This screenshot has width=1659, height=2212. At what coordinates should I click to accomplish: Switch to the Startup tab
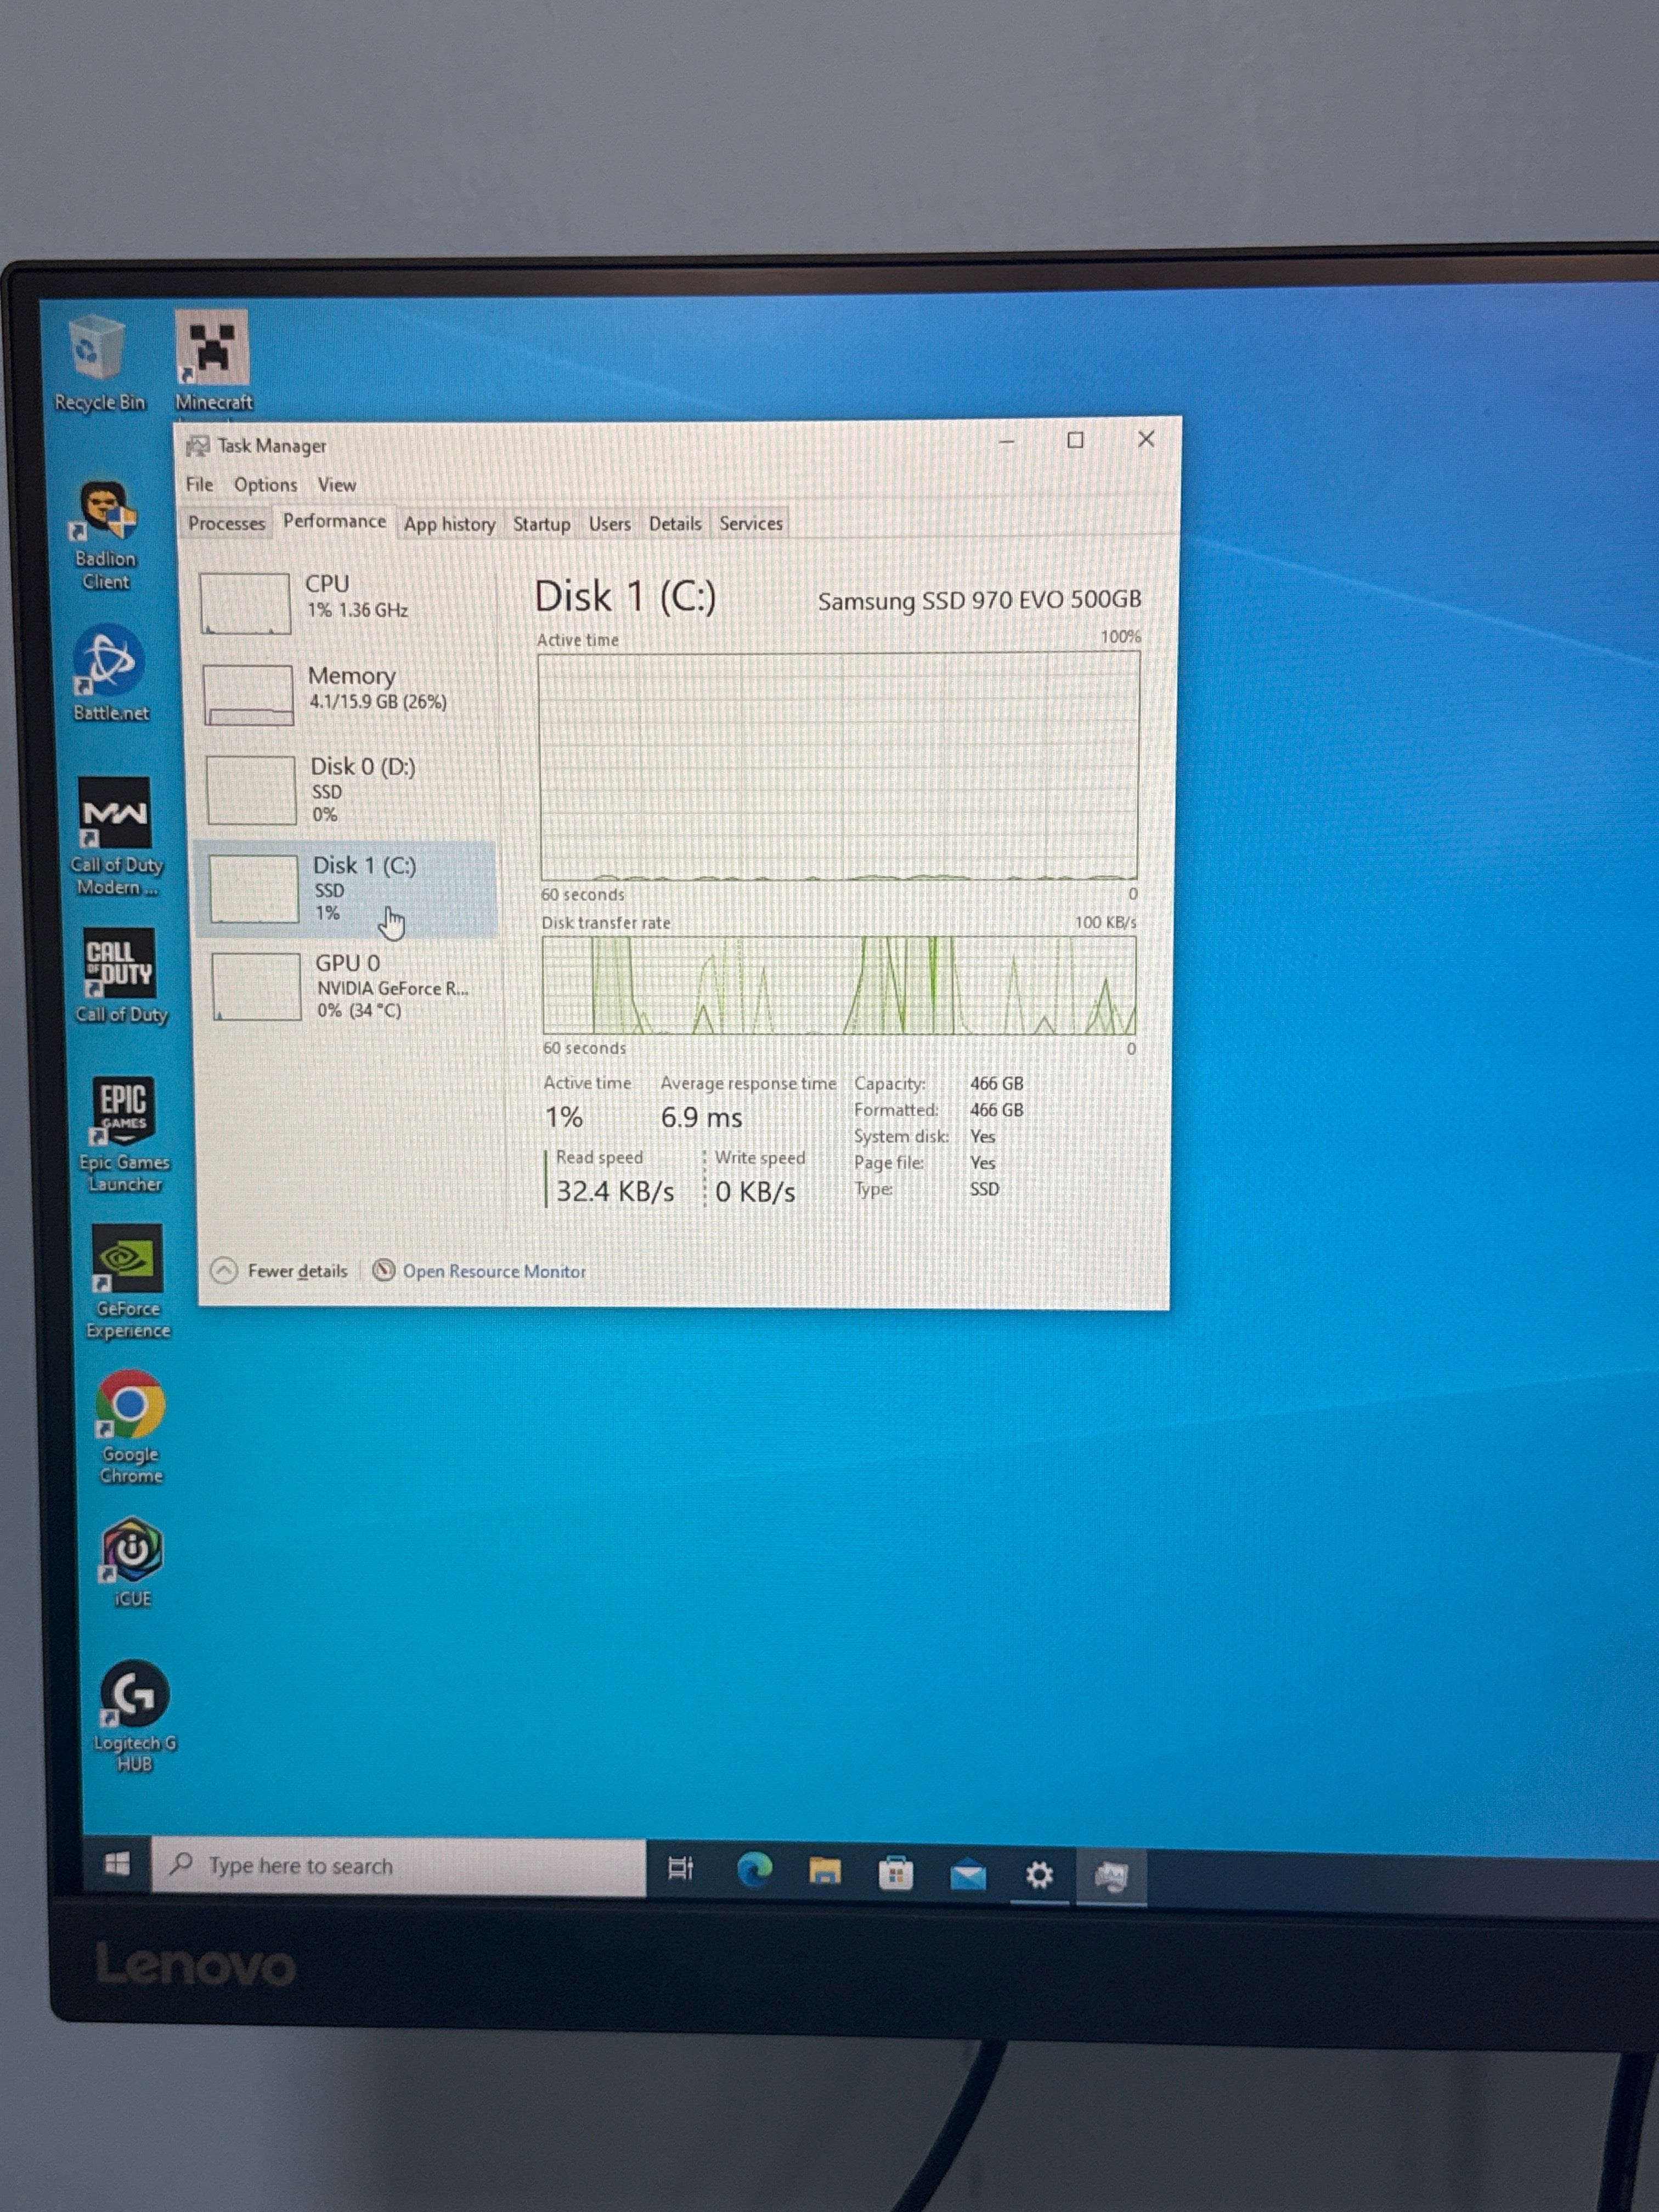click(541, 524)
